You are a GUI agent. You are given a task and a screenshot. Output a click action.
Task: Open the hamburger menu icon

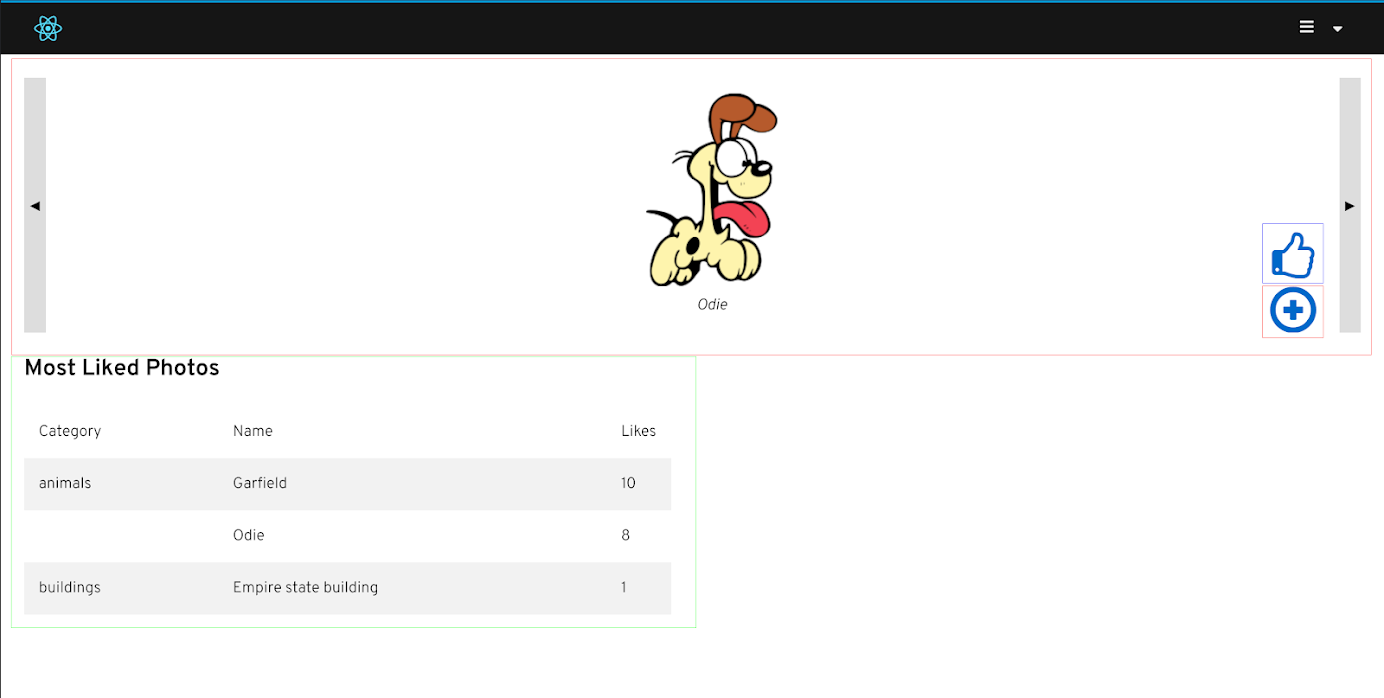[x=1307, y=27]
